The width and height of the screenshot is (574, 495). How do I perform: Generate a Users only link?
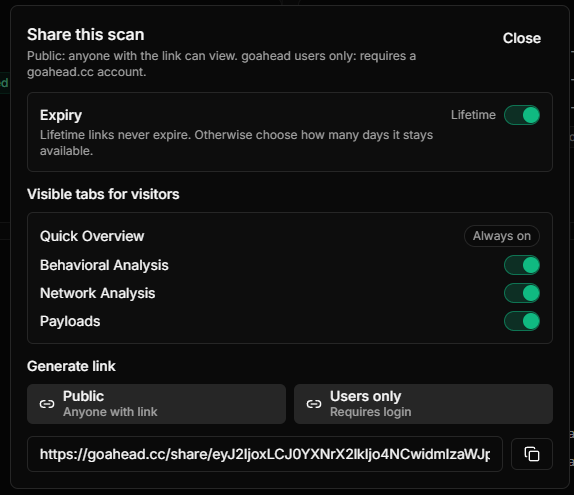(423, 404)
